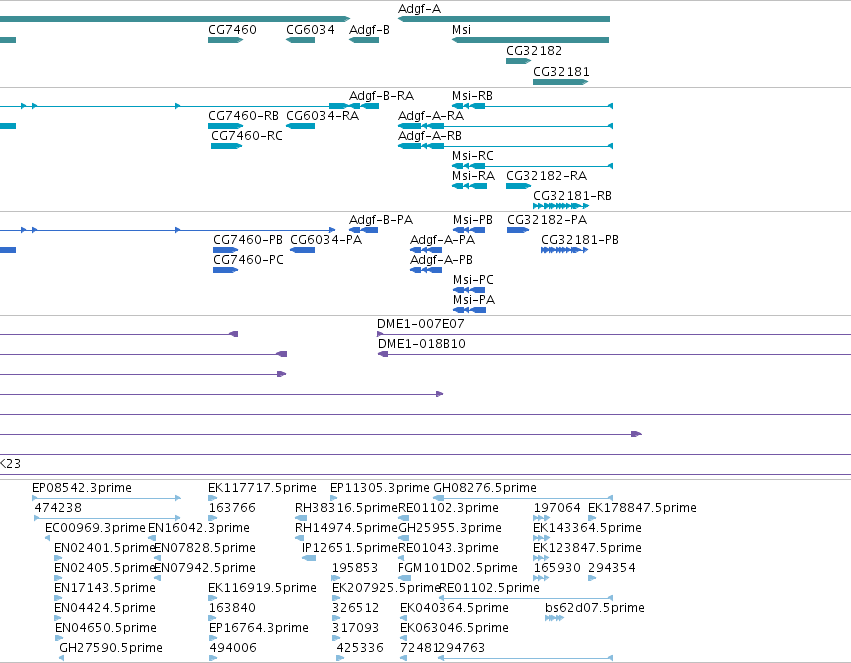Select the 474238 EST feature

point(107,518)
